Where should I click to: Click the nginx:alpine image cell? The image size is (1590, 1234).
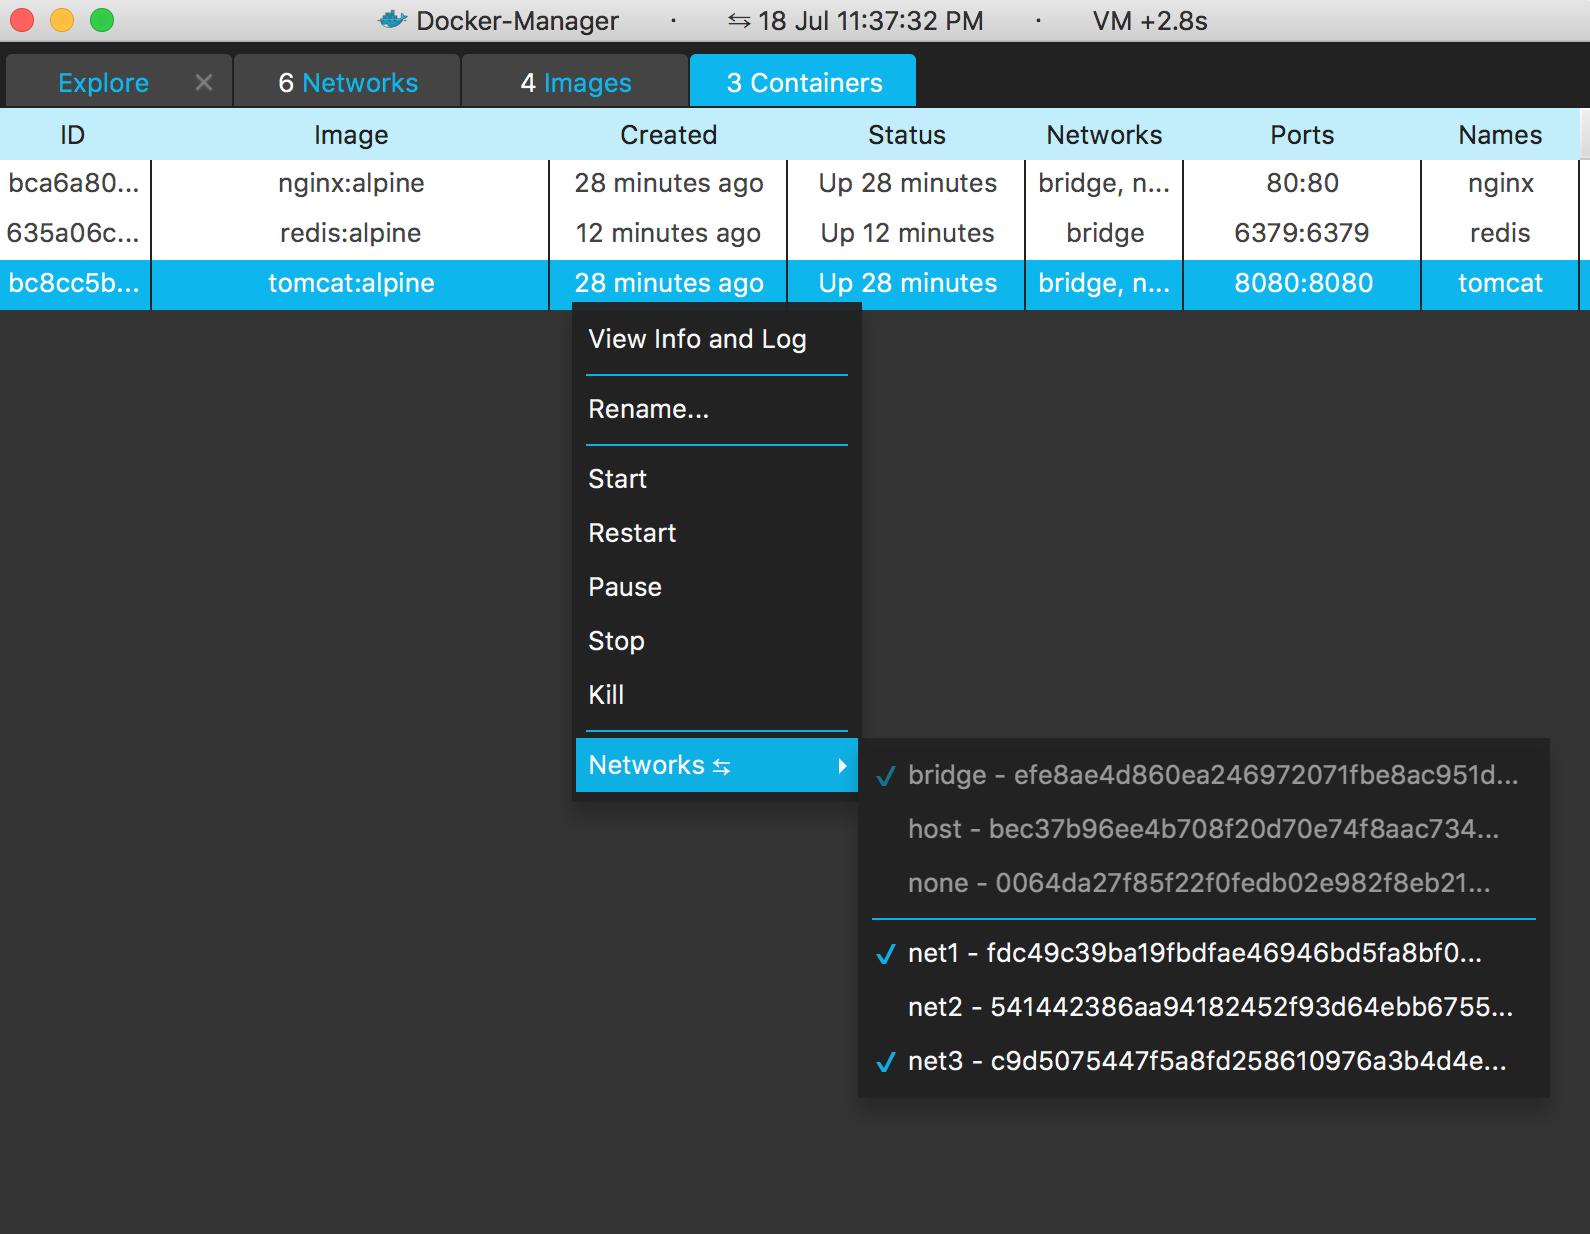coord(350,183)
